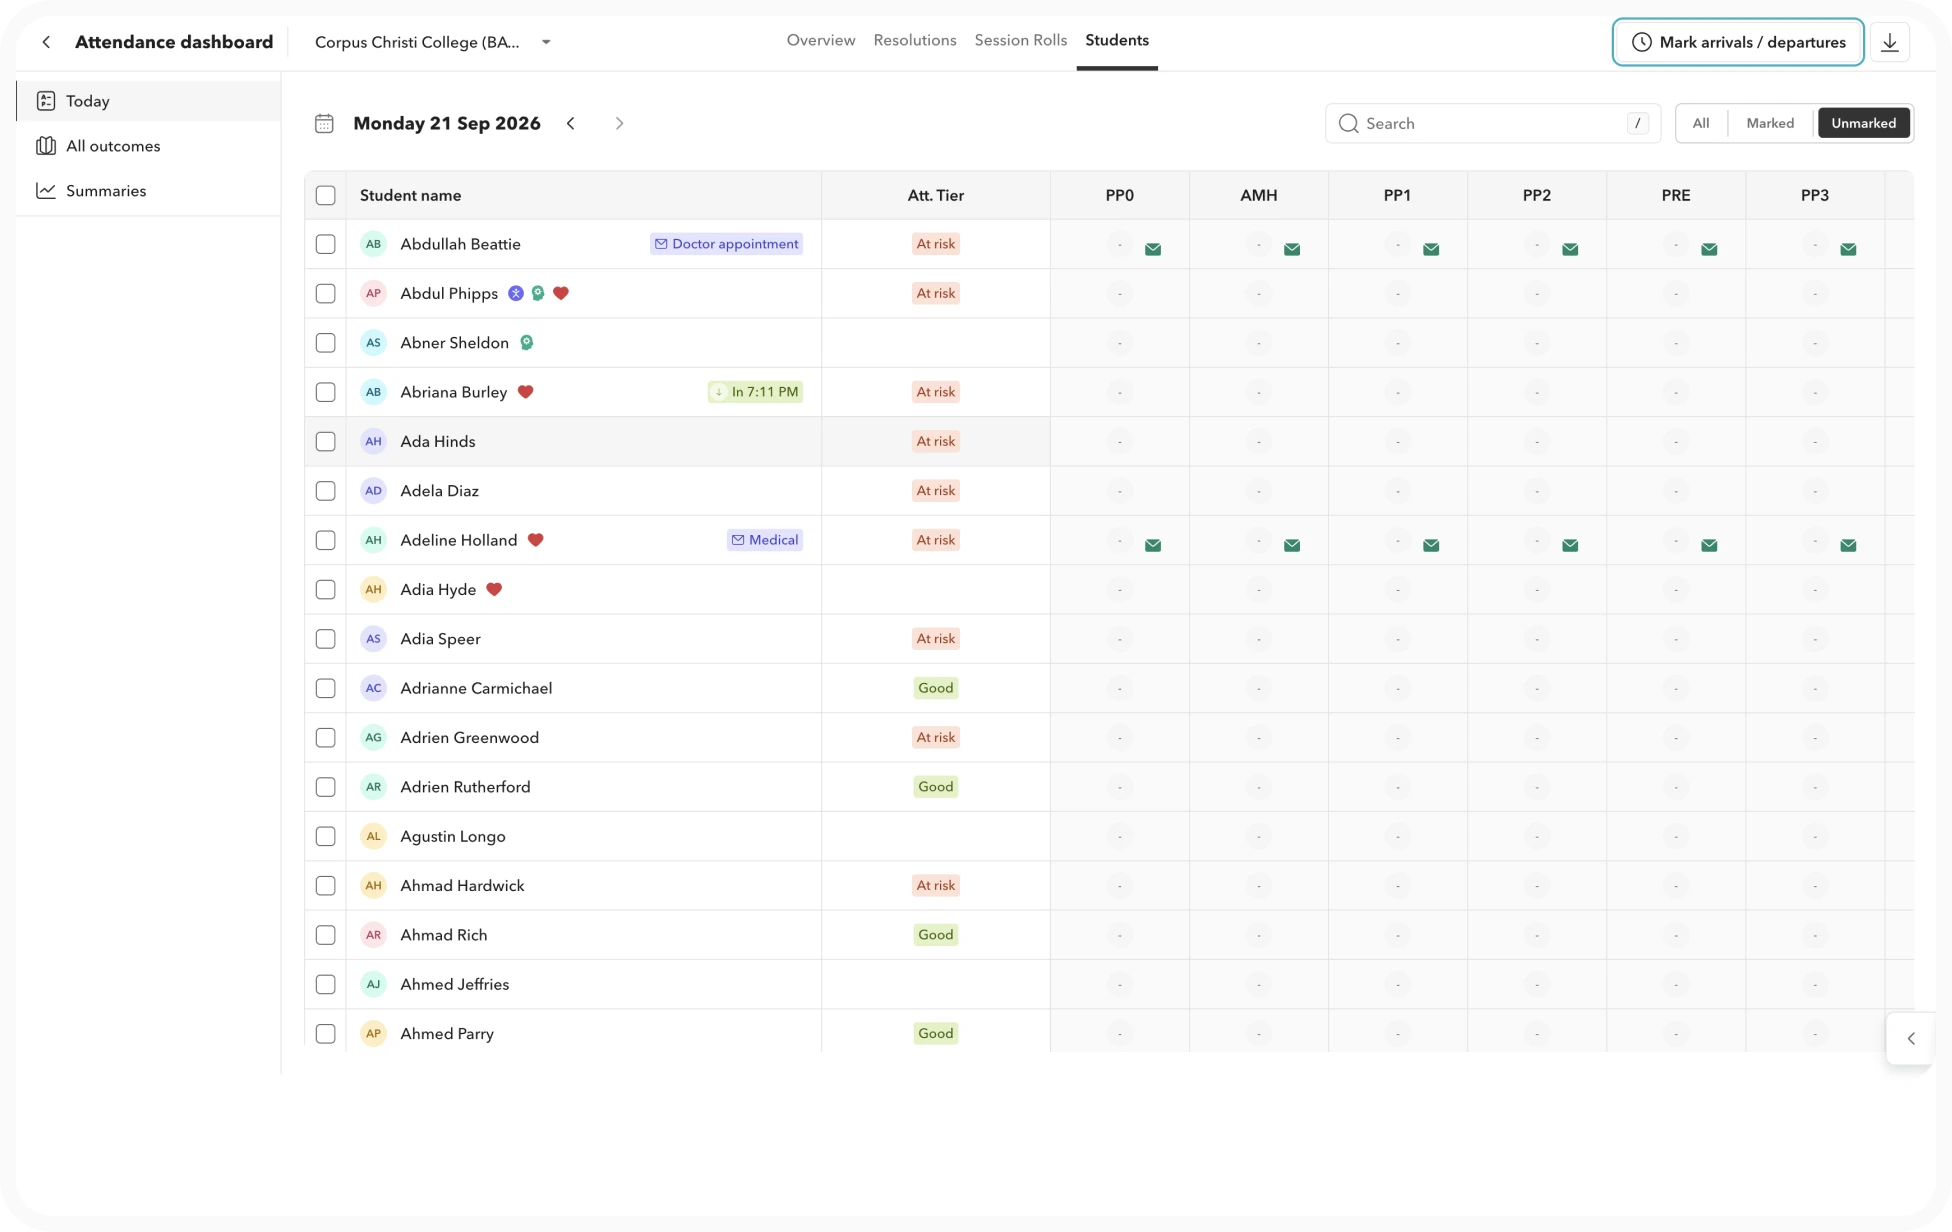Click the AH avatar of Ada Hinds
1952x1232 pixels.
(373, 441)
